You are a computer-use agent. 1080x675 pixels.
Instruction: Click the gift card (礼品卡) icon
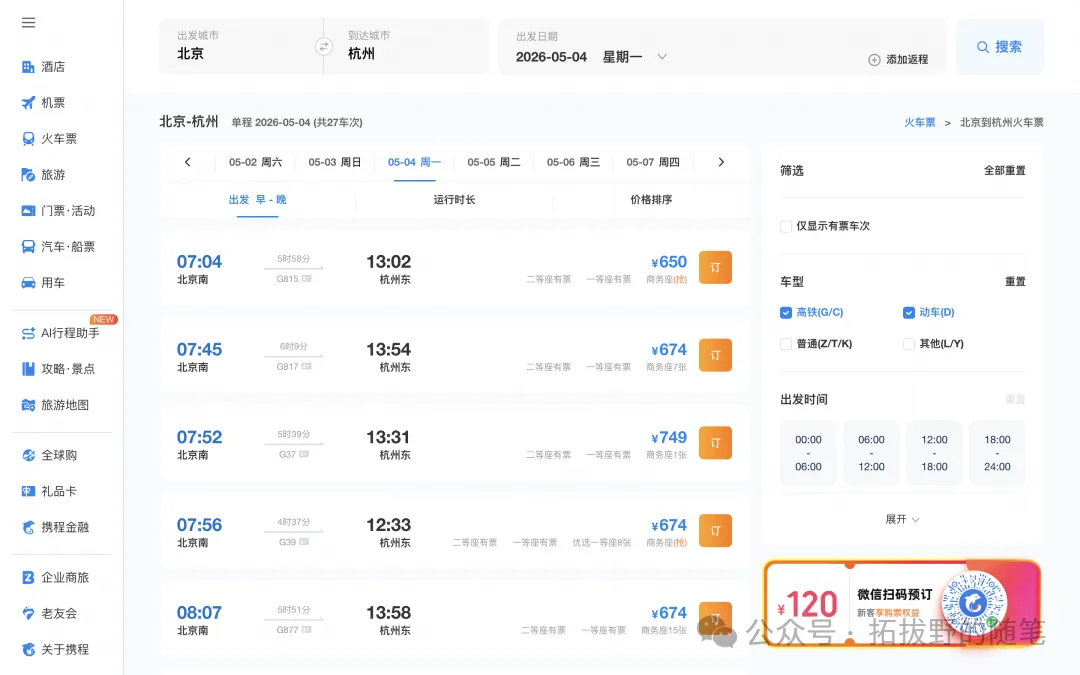point(28,491)
